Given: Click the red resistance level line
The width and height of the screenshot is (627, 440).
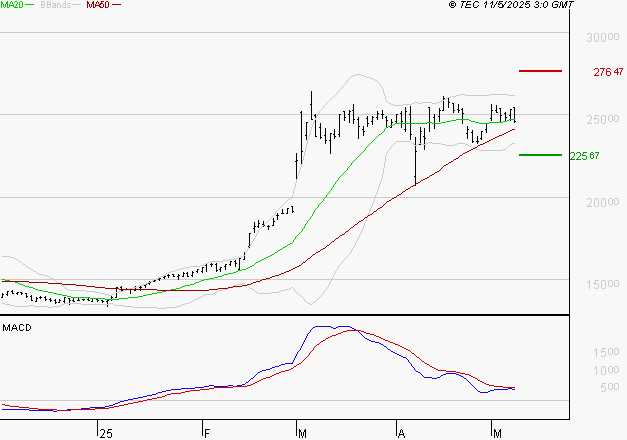Looking at the screenshot, I should pos(540,71).
